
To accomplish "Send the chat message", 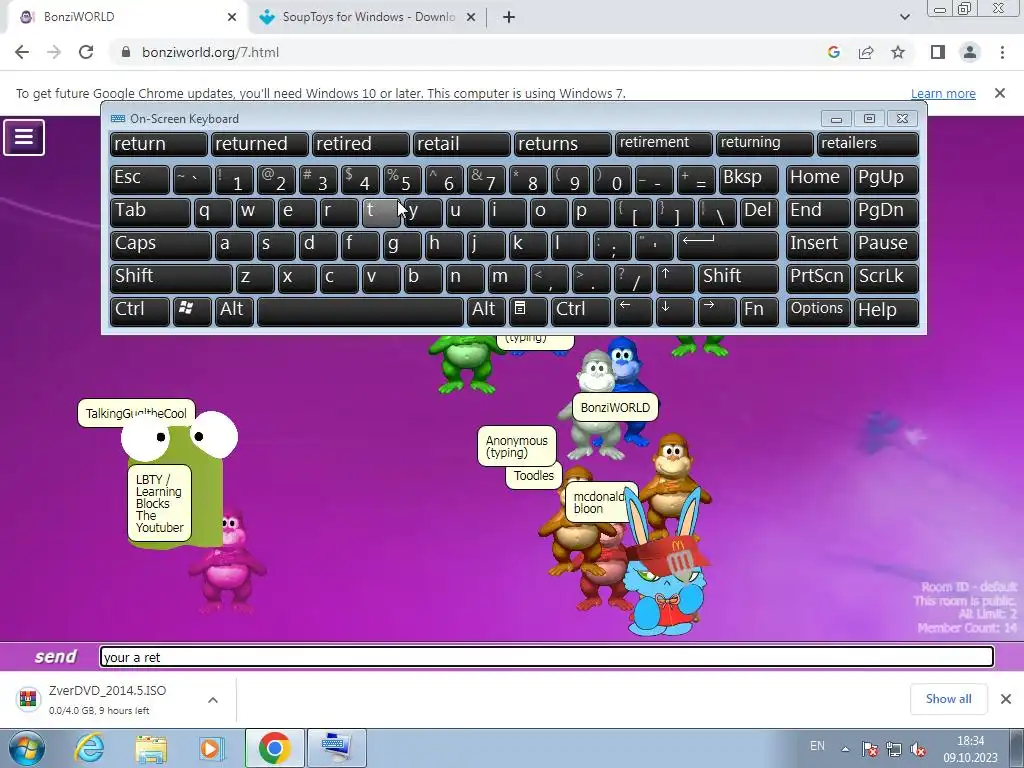I will pyautogui.click(x=56, y=656).
